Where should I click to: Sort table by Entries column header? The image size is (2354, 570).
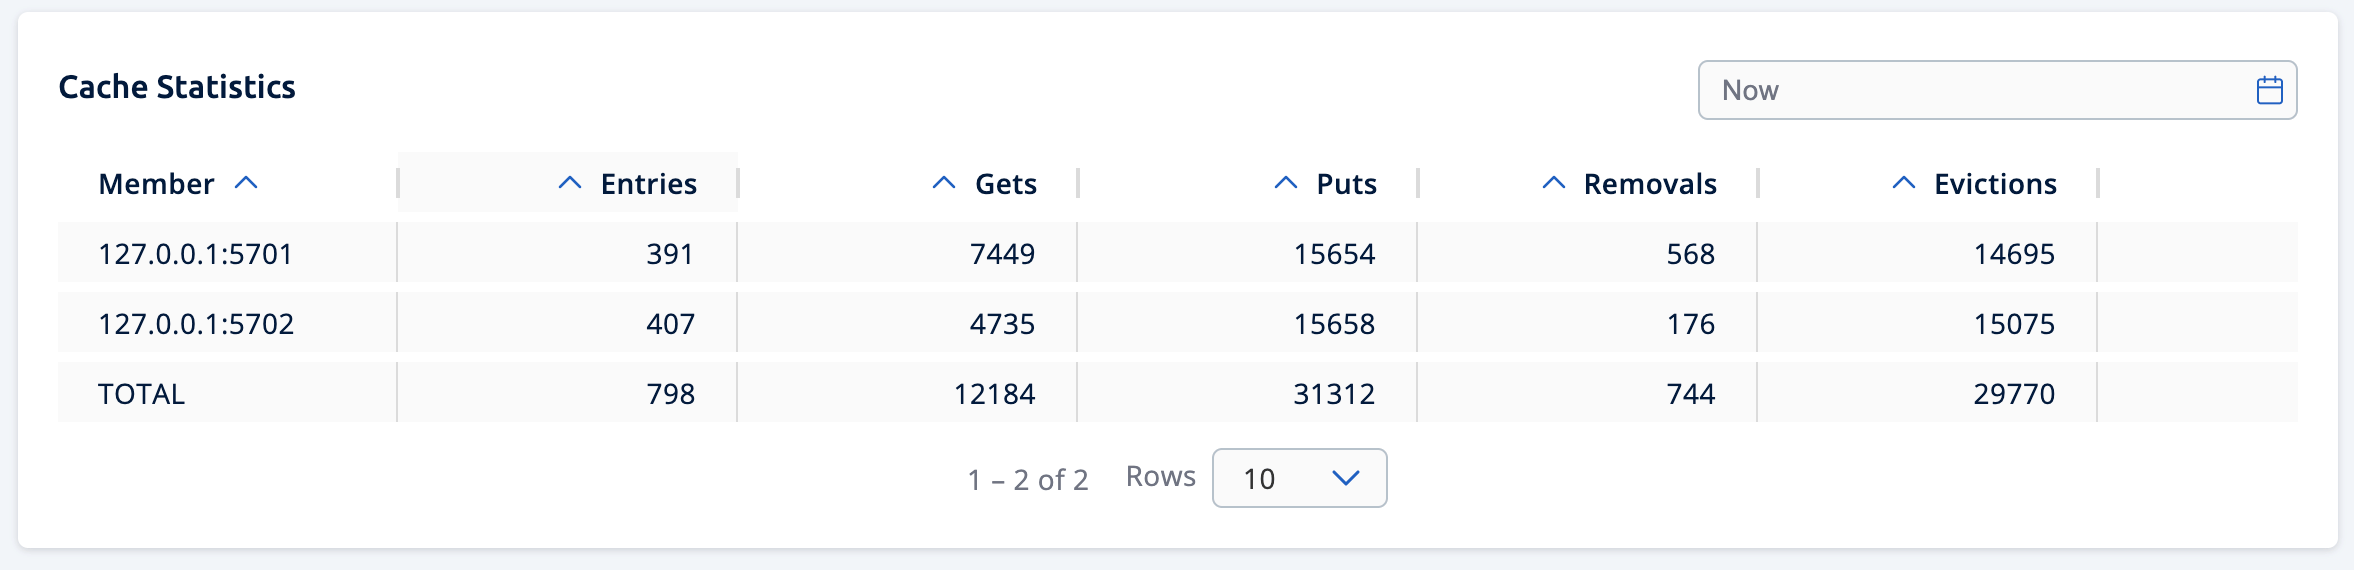click(648, 184)
